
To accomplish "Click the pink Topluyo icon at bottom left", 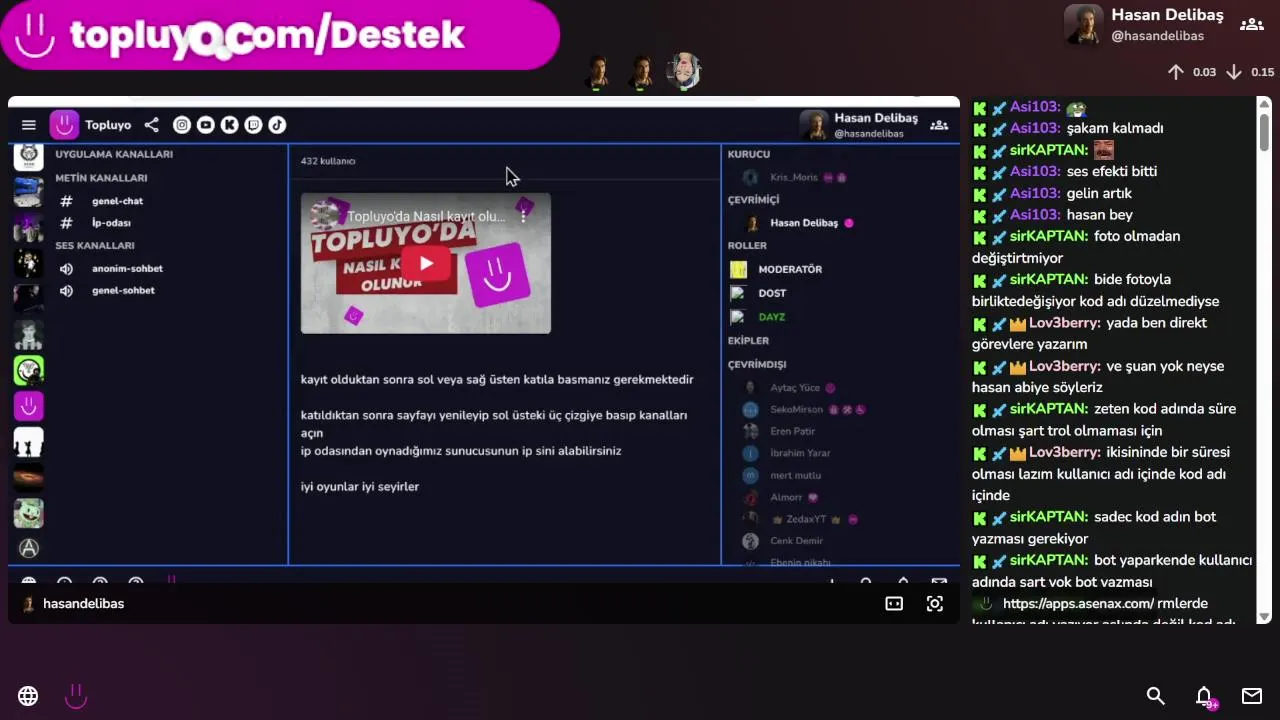I will pyautogui.click(x=76, y=696).
